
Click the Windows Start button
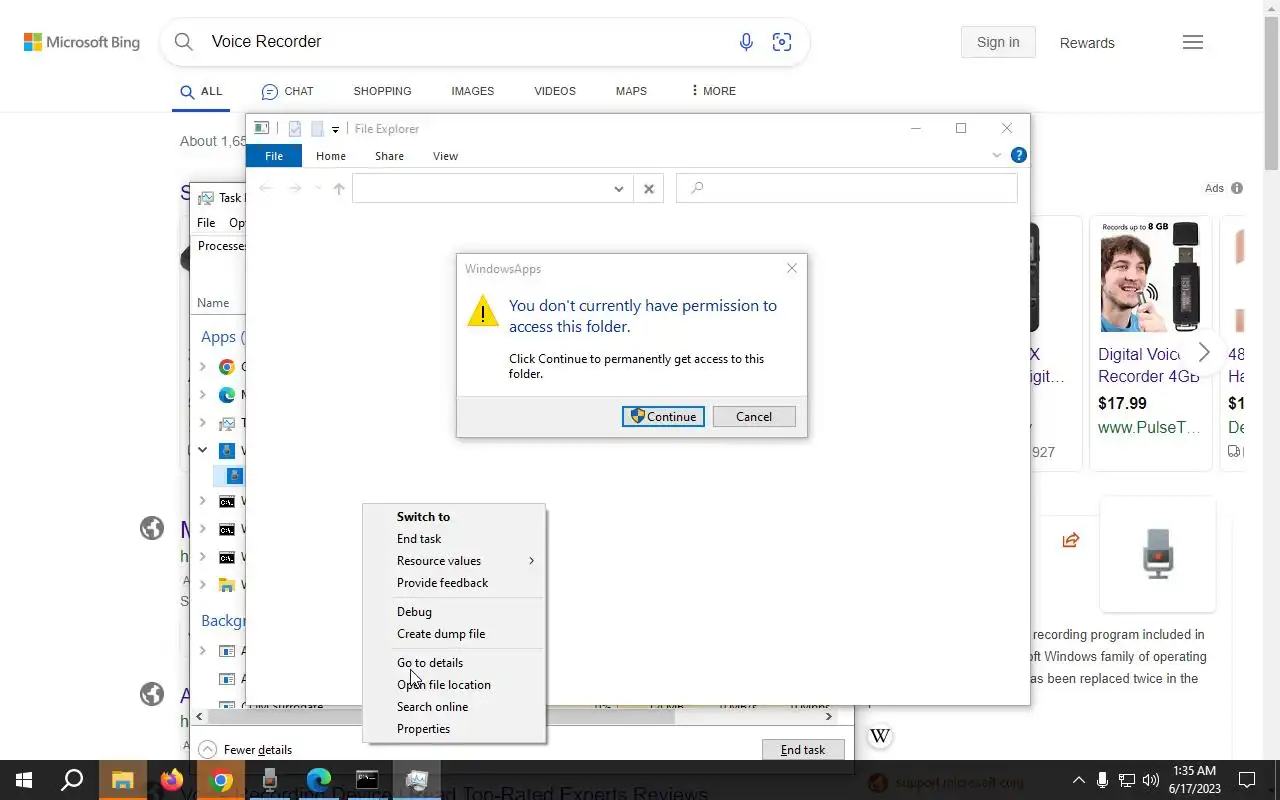[24, 780]
